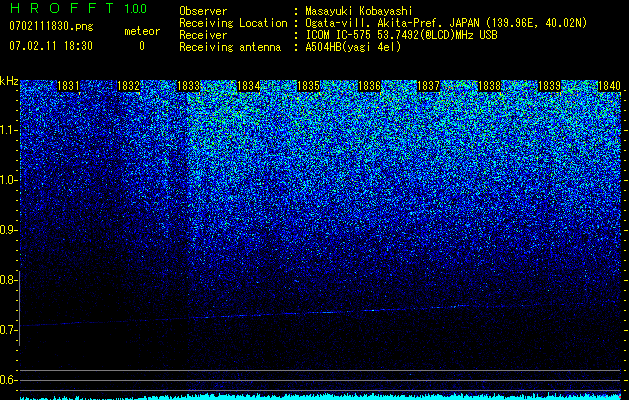
Task: Click the date stamp 07.02.11 18:30
Action: [x=51, y=46]
